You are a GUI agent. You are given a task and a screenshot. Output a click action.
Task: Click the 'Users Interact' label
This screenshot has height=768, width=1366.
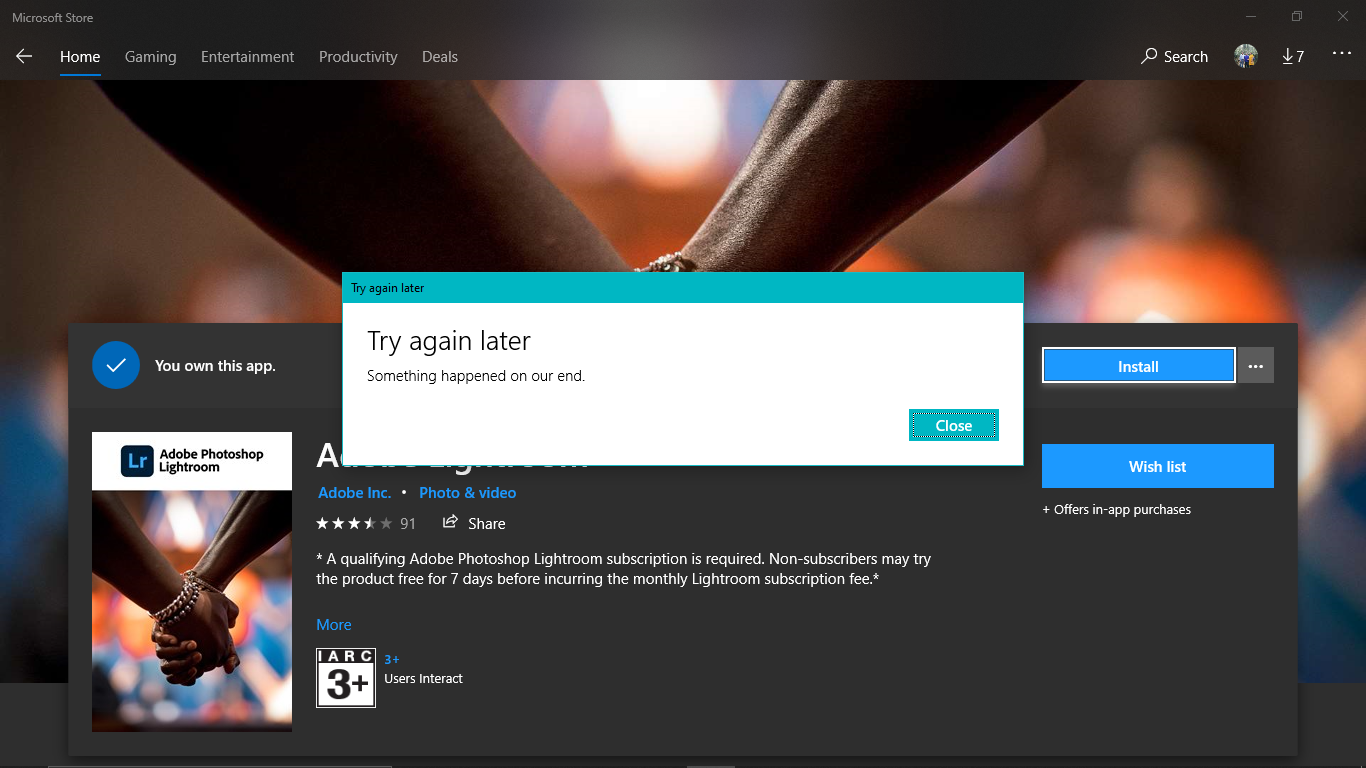[x=424, y=679]
